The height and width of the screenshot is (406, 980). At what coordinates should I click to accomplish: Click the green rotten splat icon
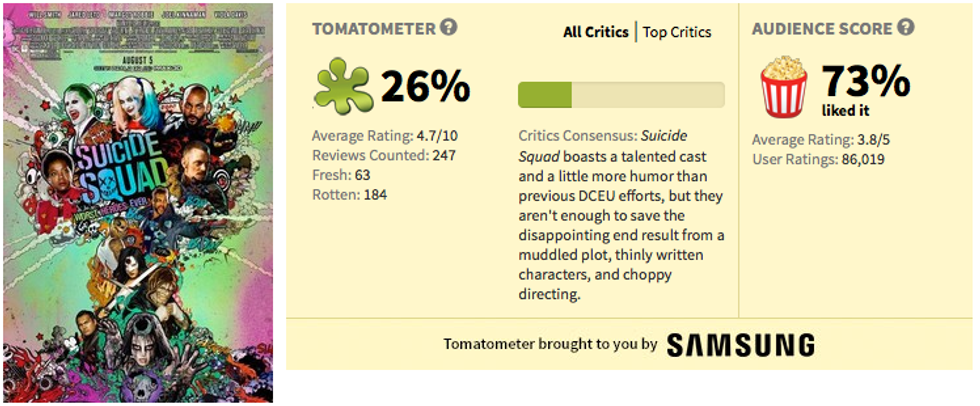click(x=343, y=86)
